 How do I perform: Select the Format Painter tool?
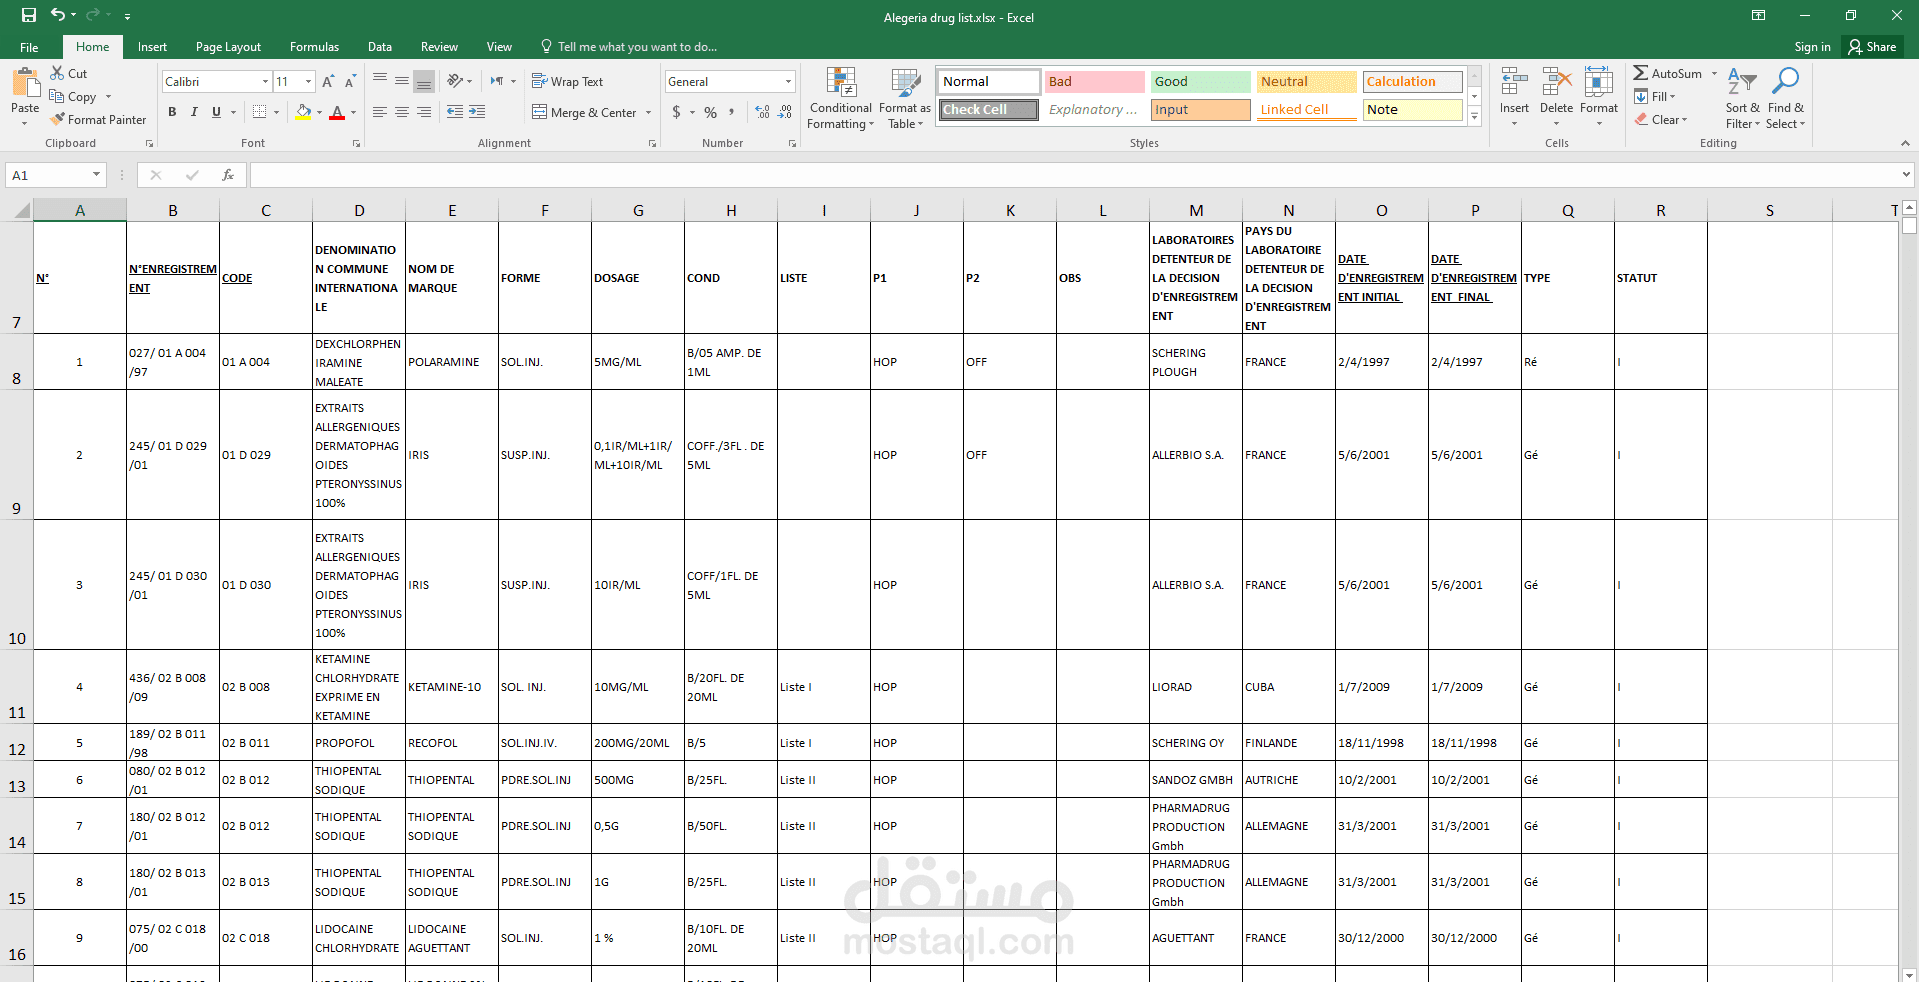98,119
